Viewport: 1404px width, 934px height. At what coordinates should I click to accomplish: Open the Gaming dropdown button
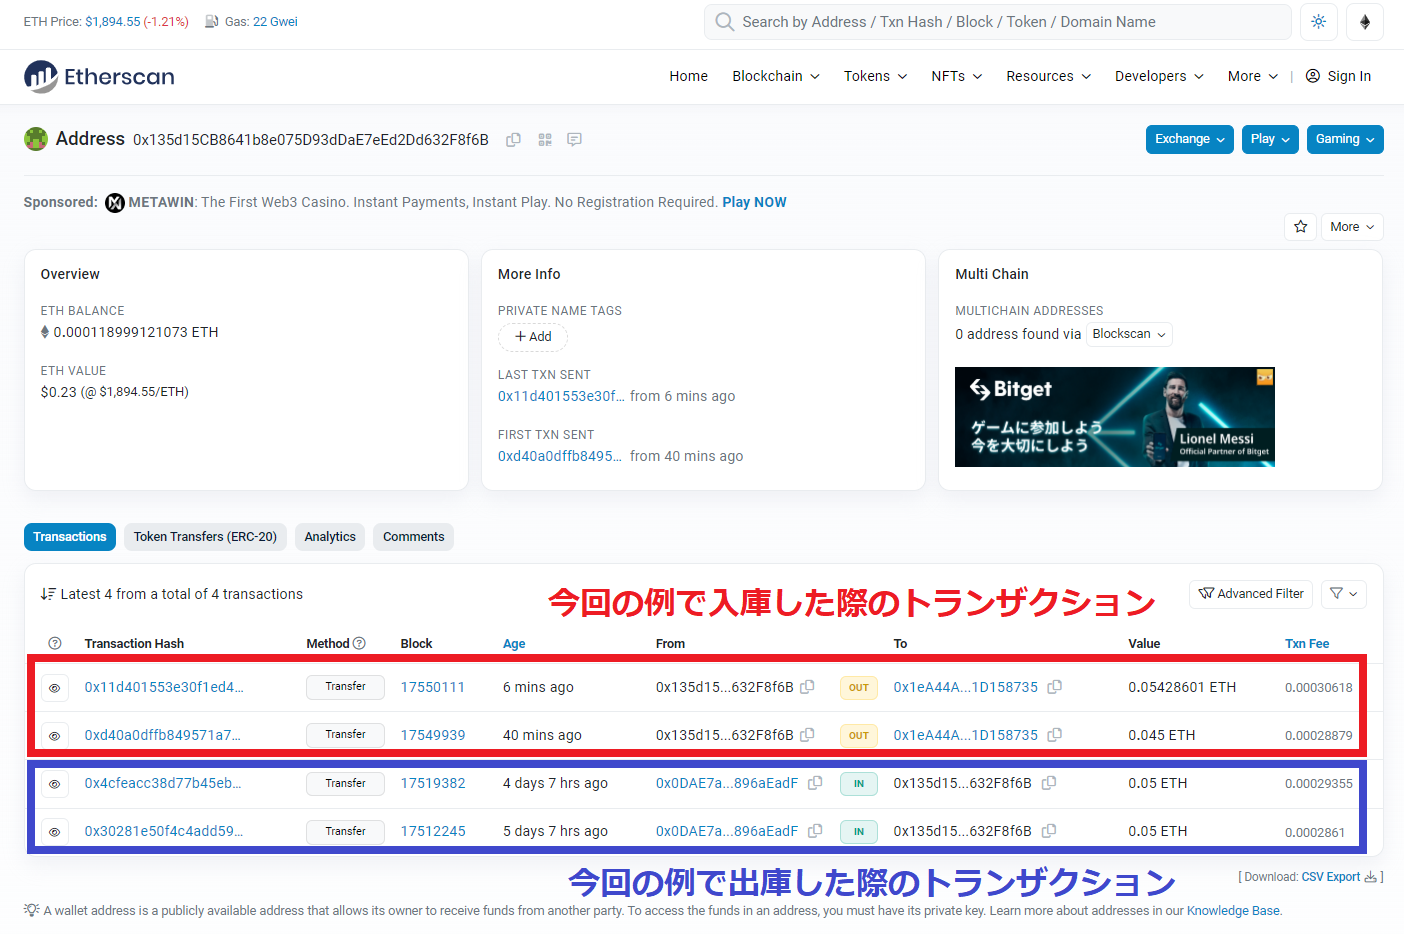pyautogui.click(x=1345, y=139)
